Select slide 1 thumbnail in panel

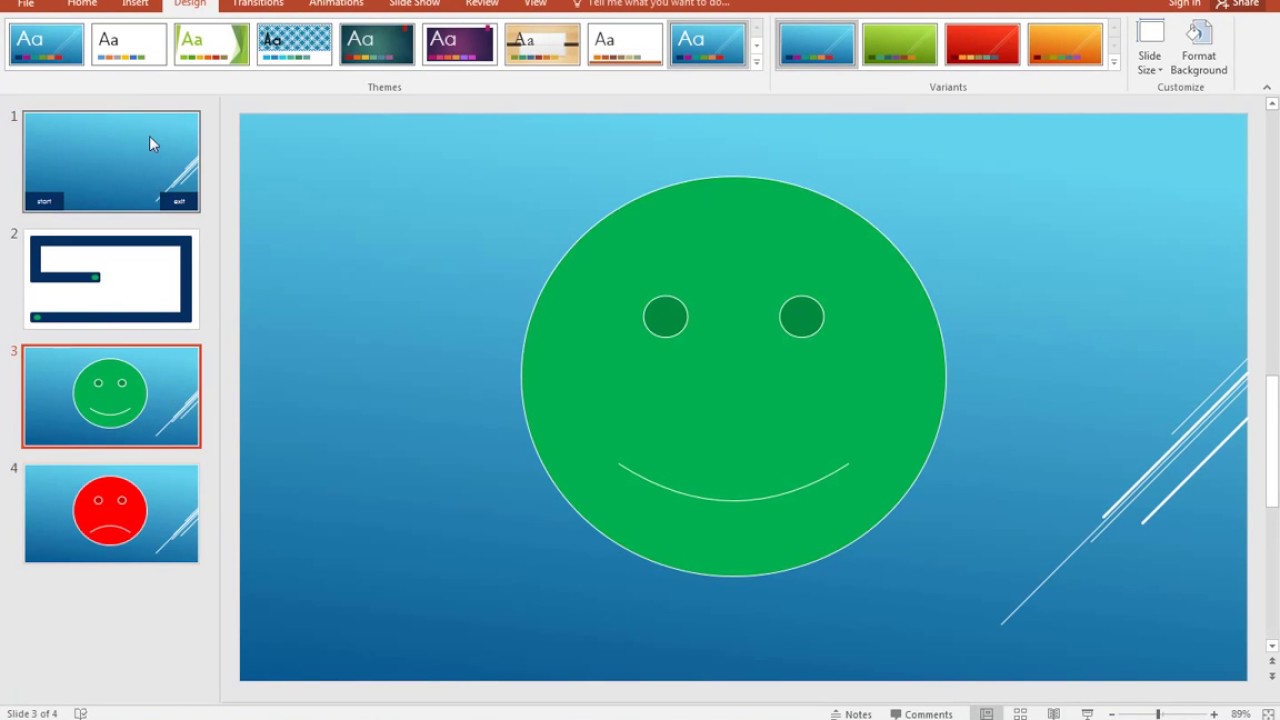pos(112,161)
